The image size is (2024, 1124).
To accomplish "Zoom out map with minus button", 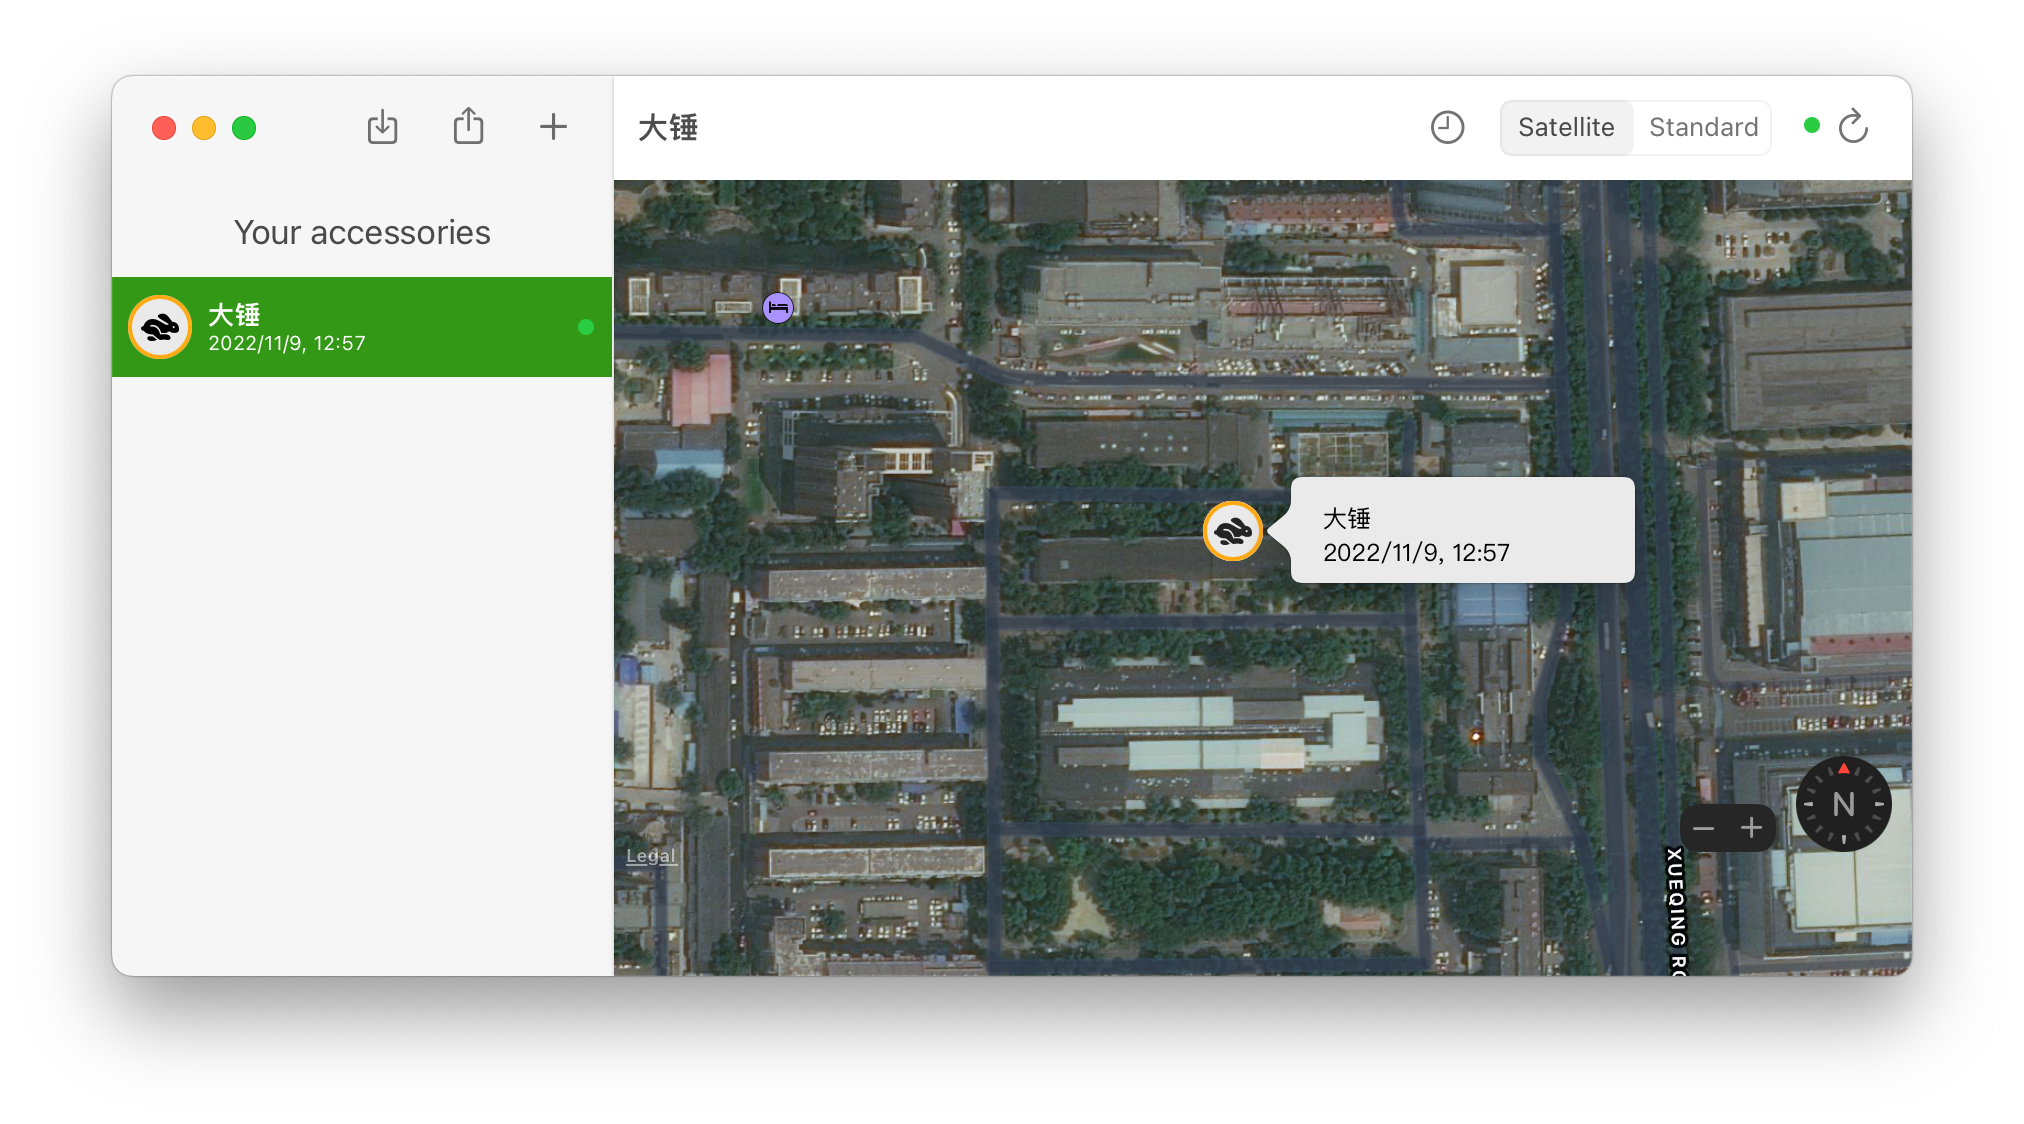I will [x=1704, y=828].
